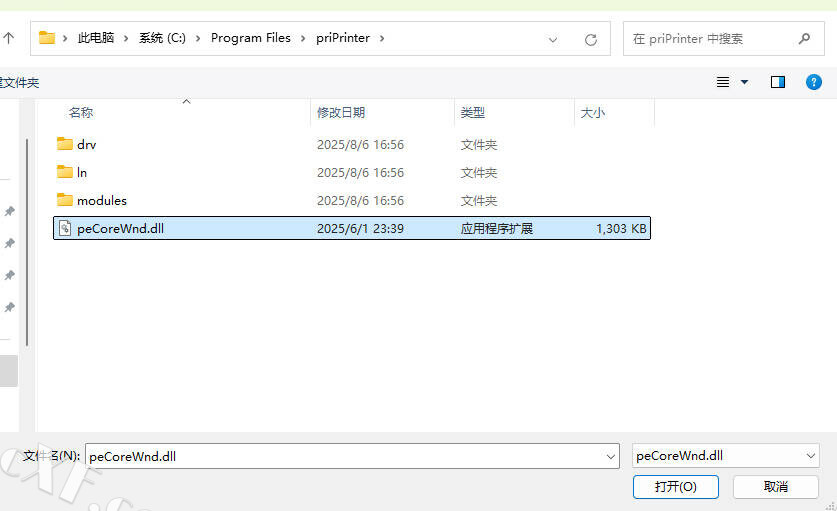Click the ln row 文件夹 type

pos(479,172)
